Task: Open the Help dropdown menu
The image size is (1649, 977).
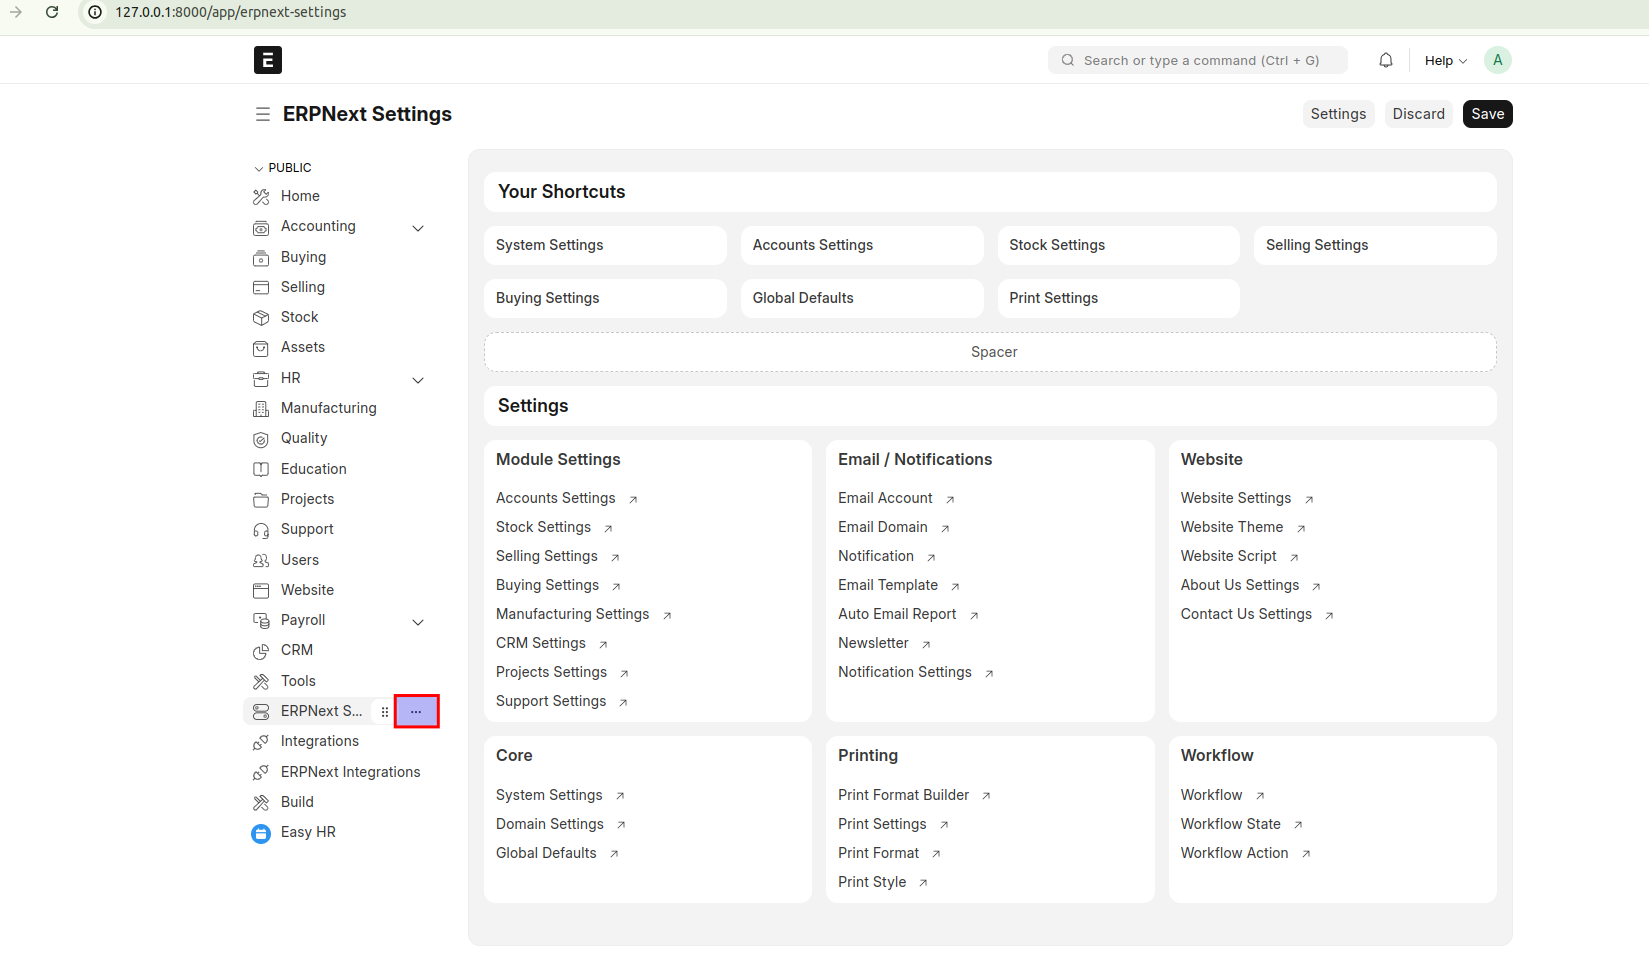Action: [x=1445, y=61]
